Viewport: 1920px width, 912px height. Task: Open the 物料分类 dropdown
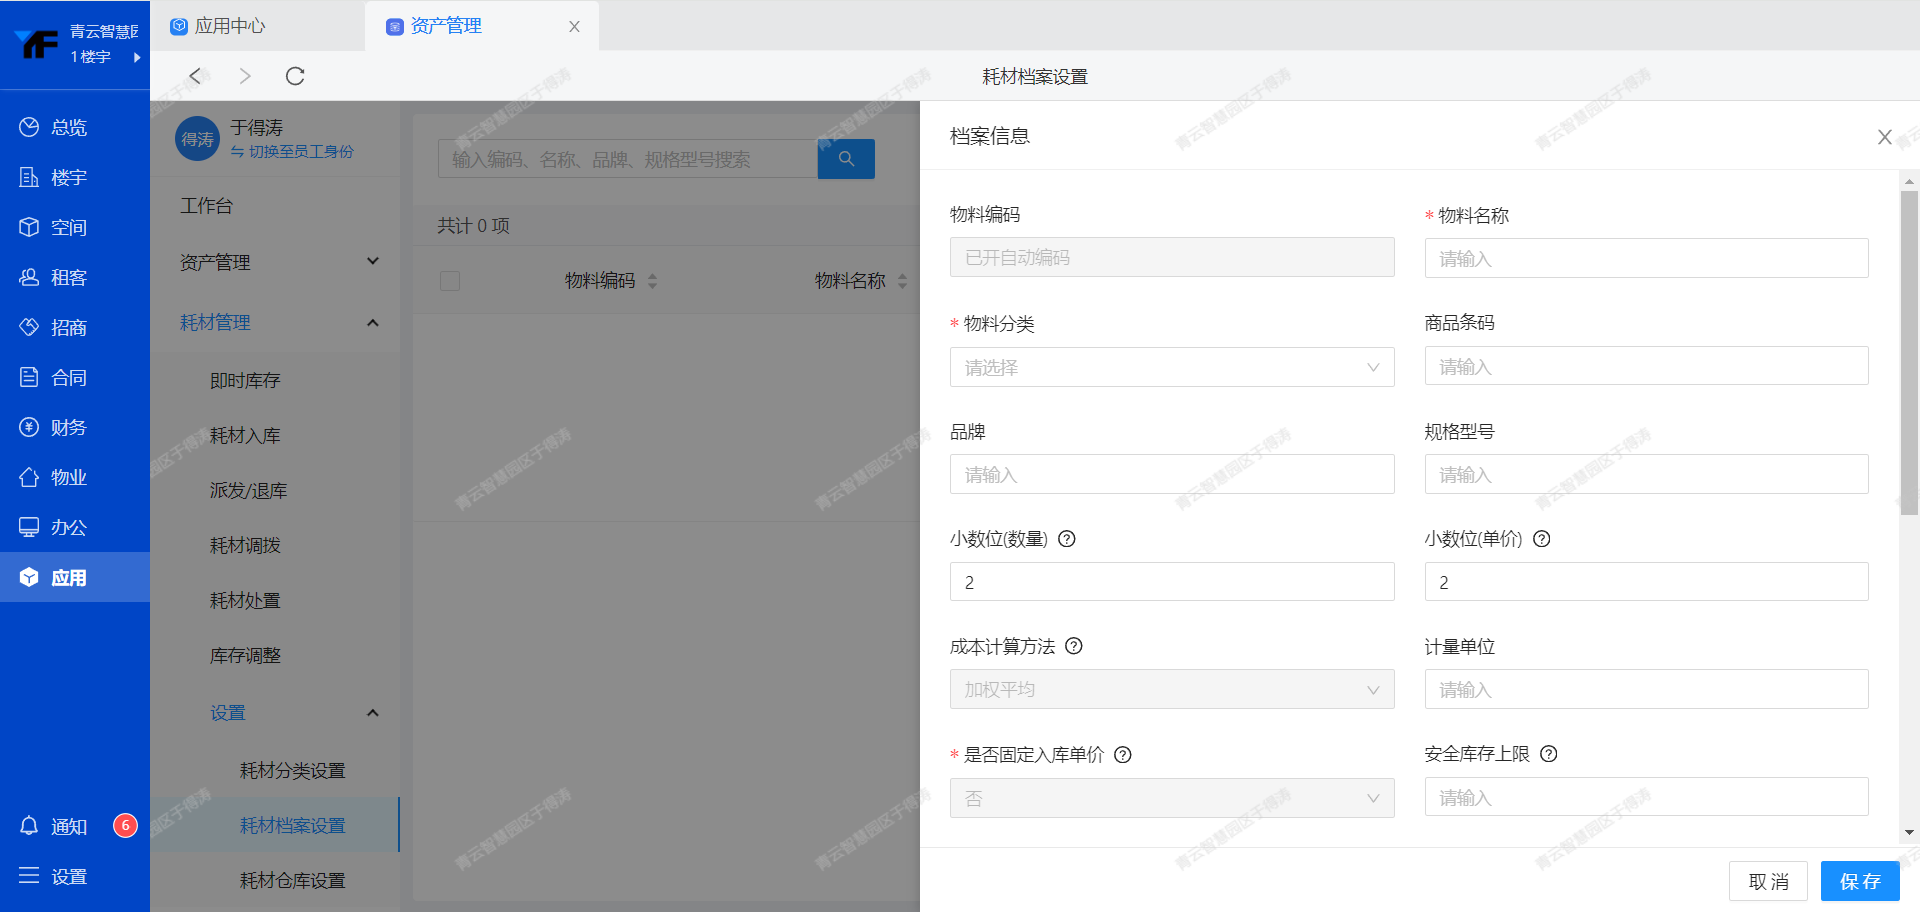(x=1171, y=367)
